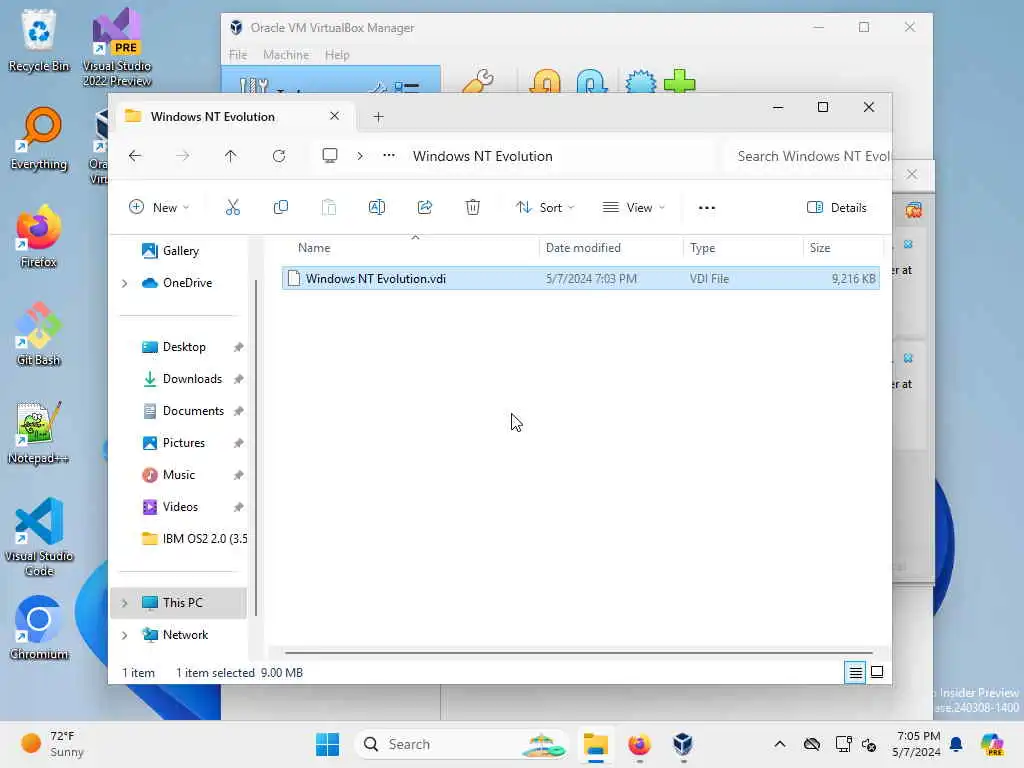This screenshot has height=768, width=1024.
Task: Toggle the Details pane button
Action: pos(837,208)
